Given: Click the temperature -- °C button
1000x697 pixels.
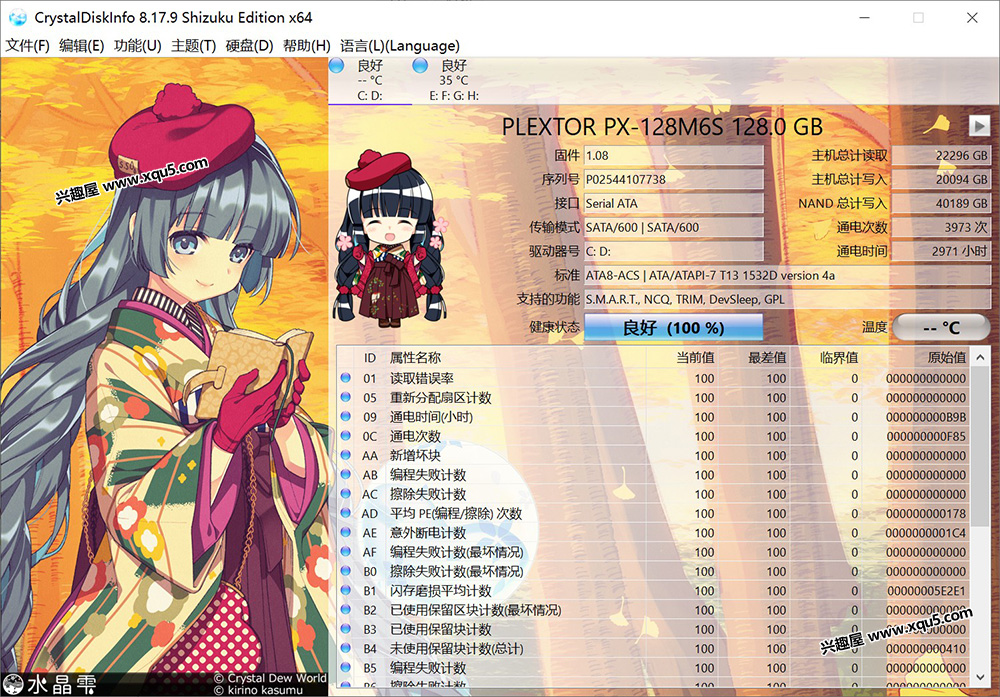Looking at the screenshot, I should click(941, 328).
